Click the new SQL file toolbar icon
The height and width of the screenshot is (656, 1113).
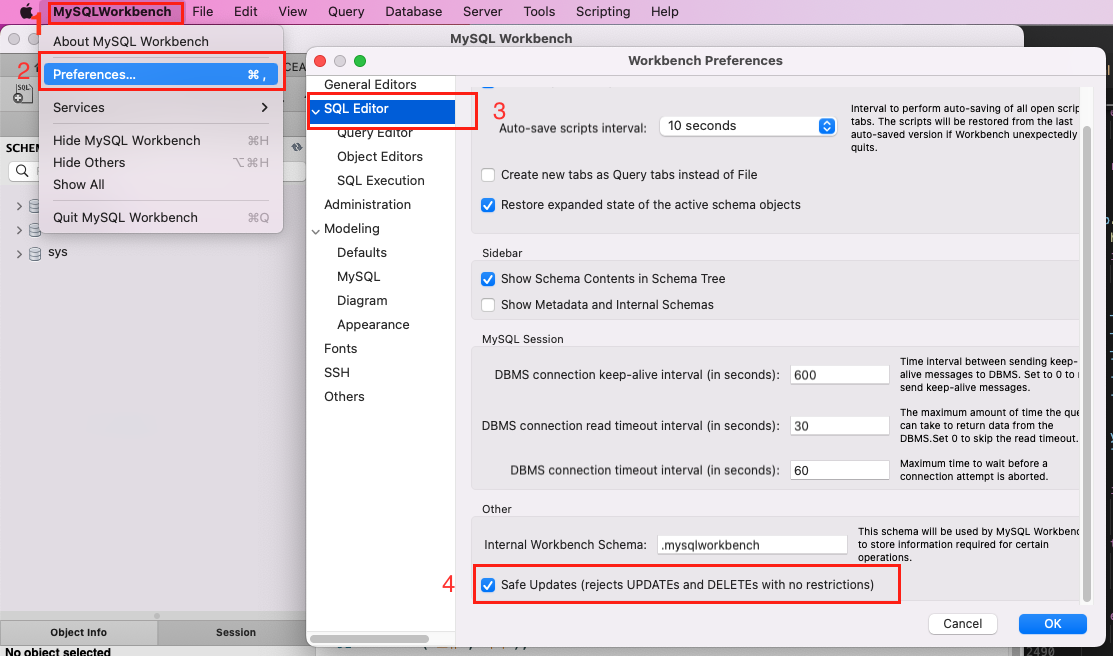[x=23, y=93]
